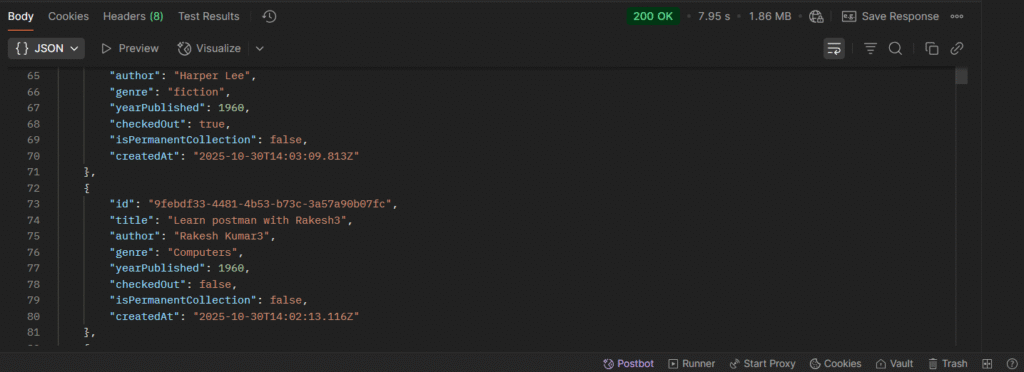Viewport: 1024px width, 372px height.
Task: Click Start Proxy in the status bar
Action: pos(762,364)
